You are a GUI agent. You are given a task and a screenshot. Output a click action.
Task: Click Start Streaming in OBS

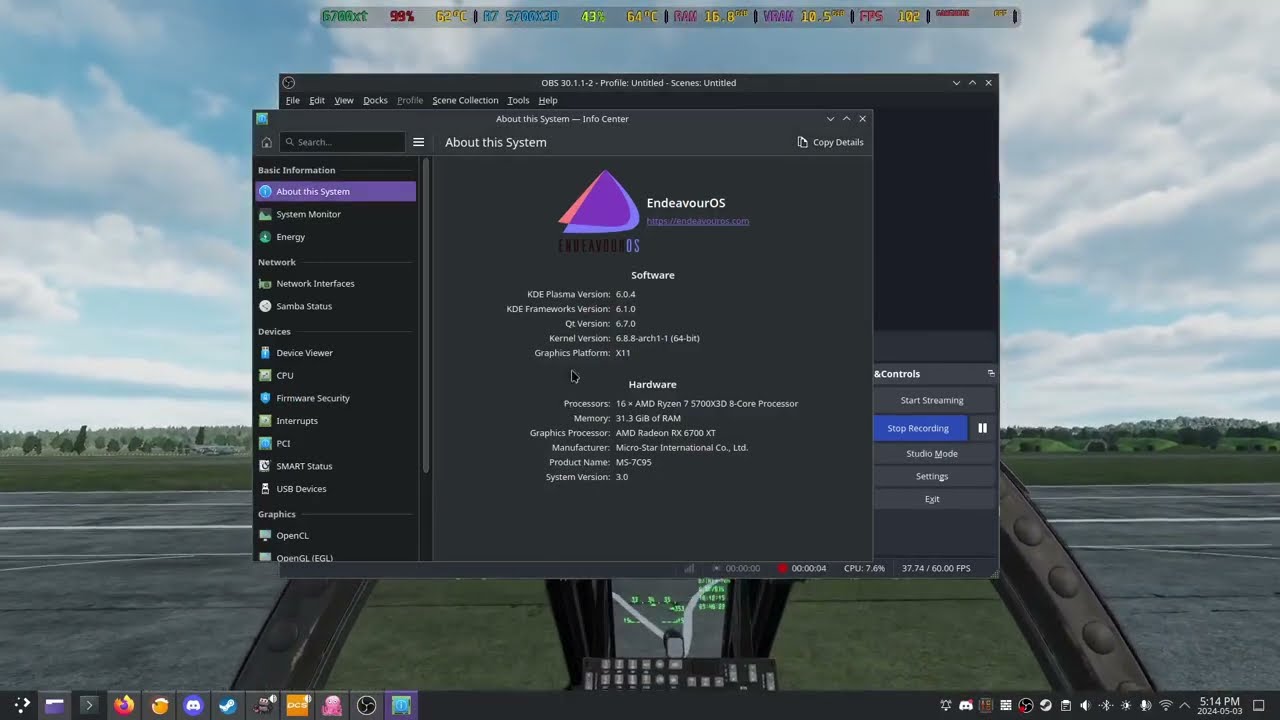coord(932,400)
